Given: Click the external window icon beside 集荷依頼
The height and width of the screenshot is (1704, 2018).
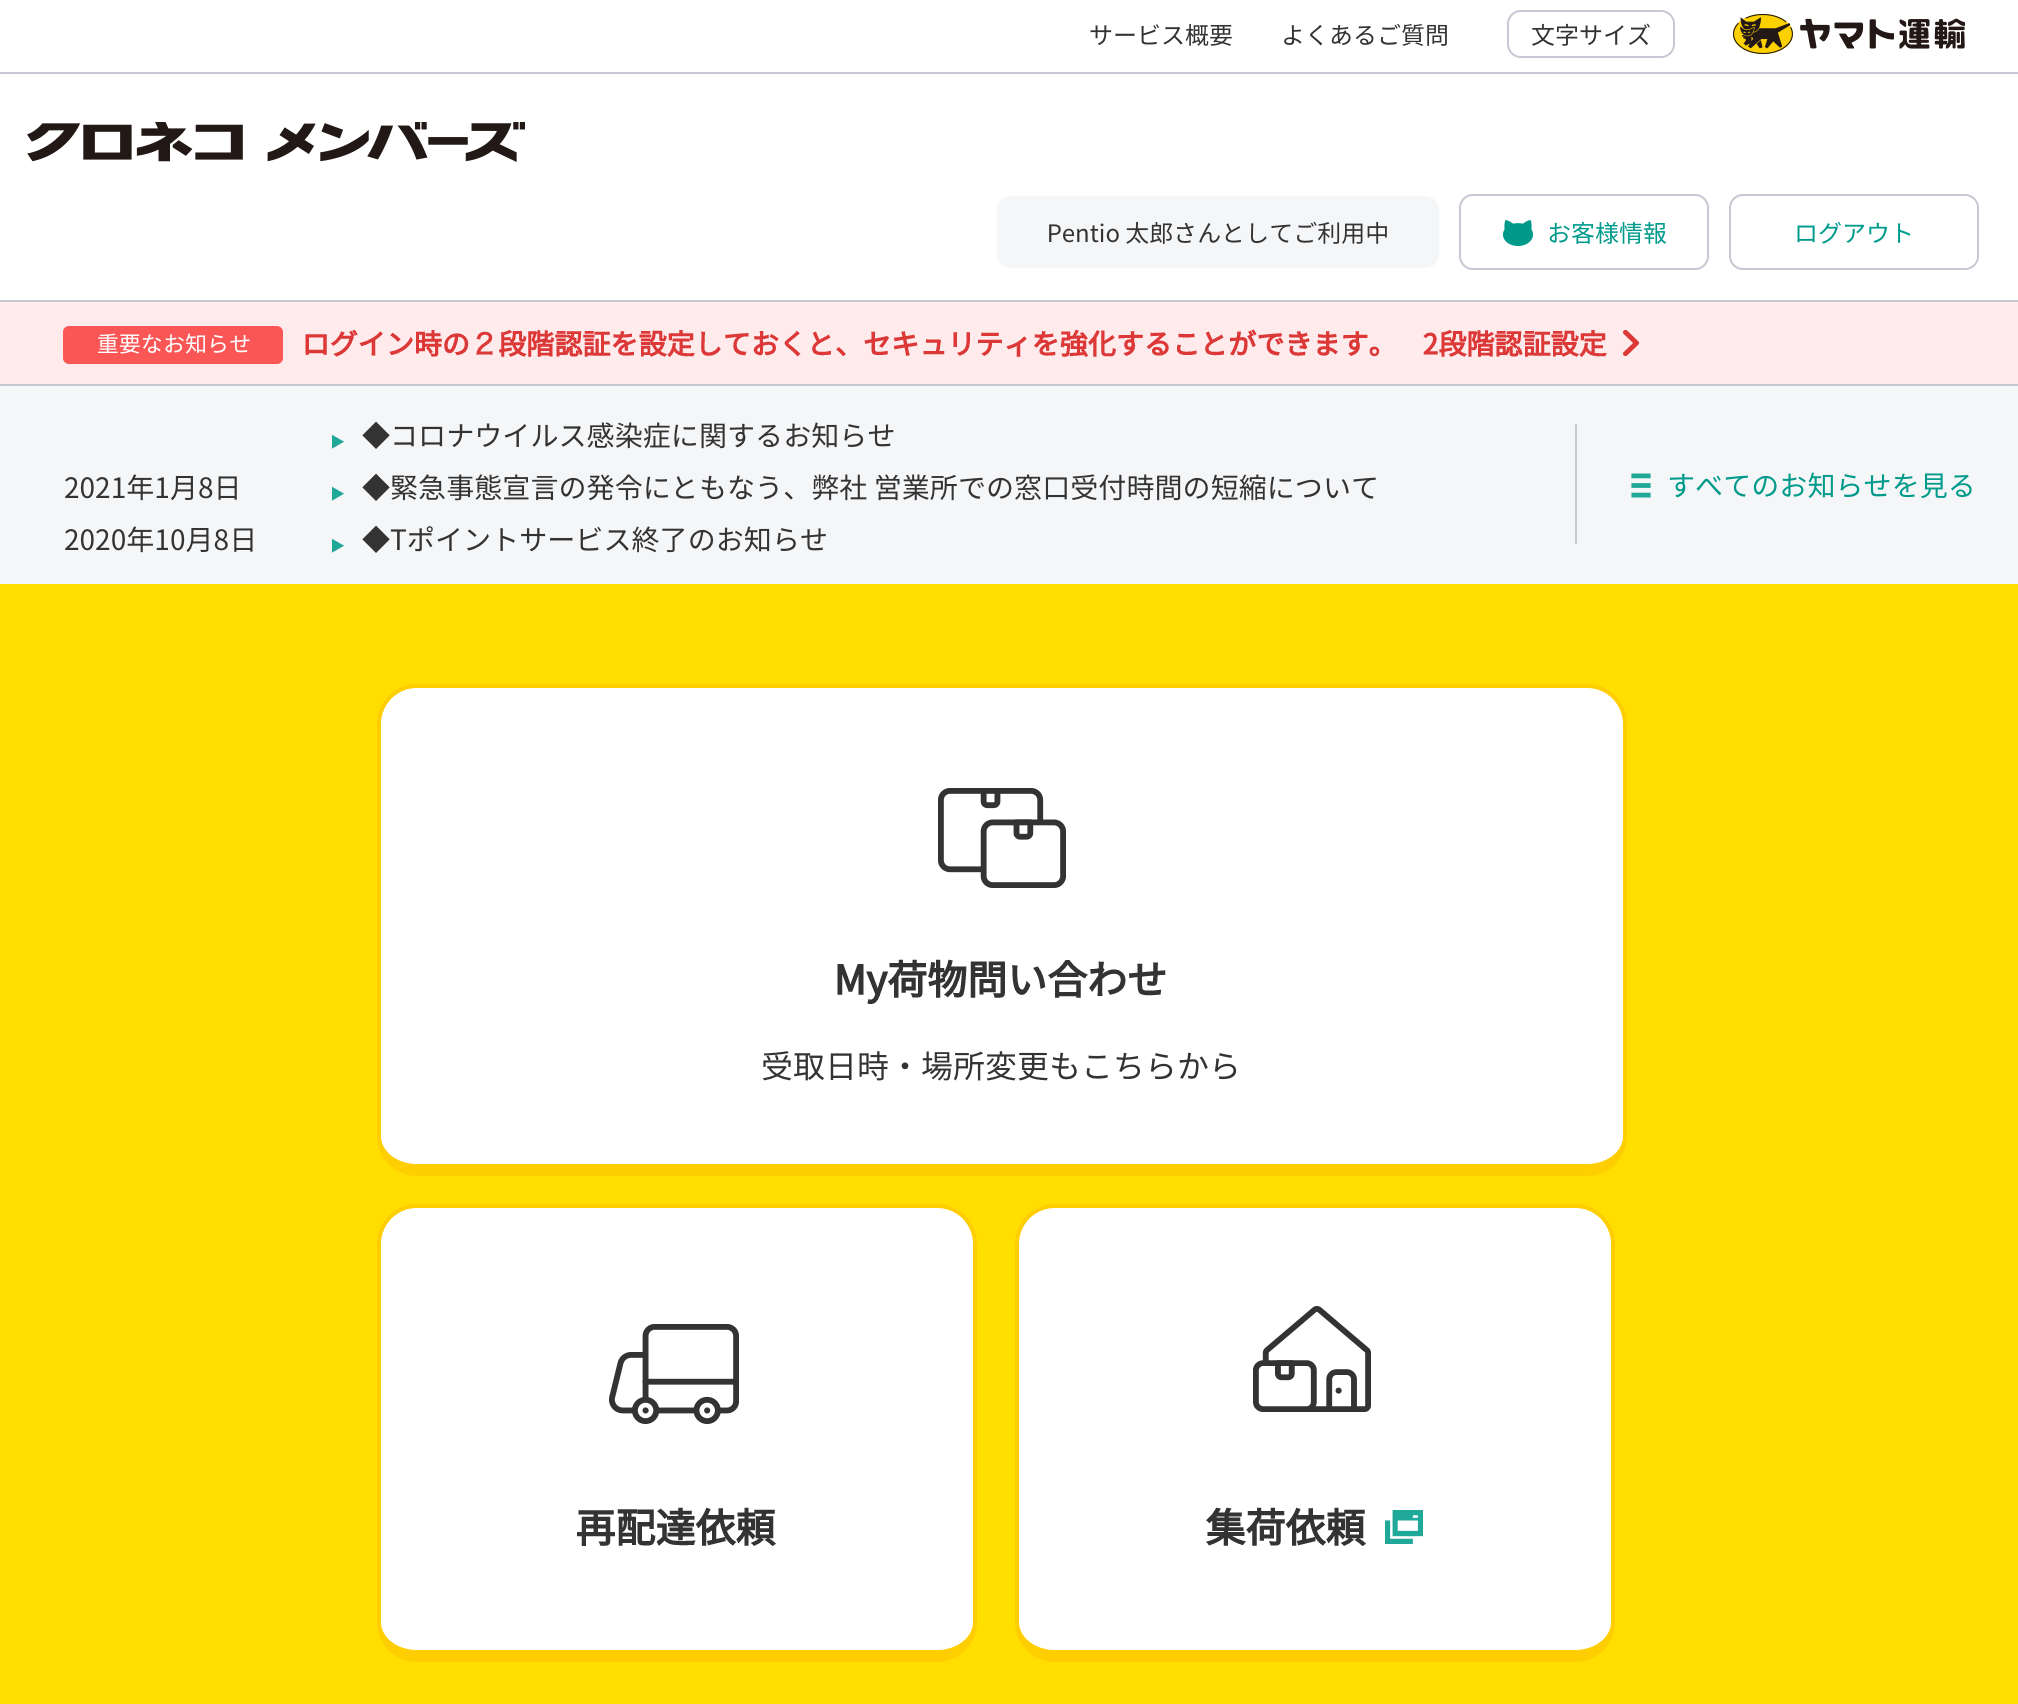Looking at the screenshot, I should pos(1404,1527).
